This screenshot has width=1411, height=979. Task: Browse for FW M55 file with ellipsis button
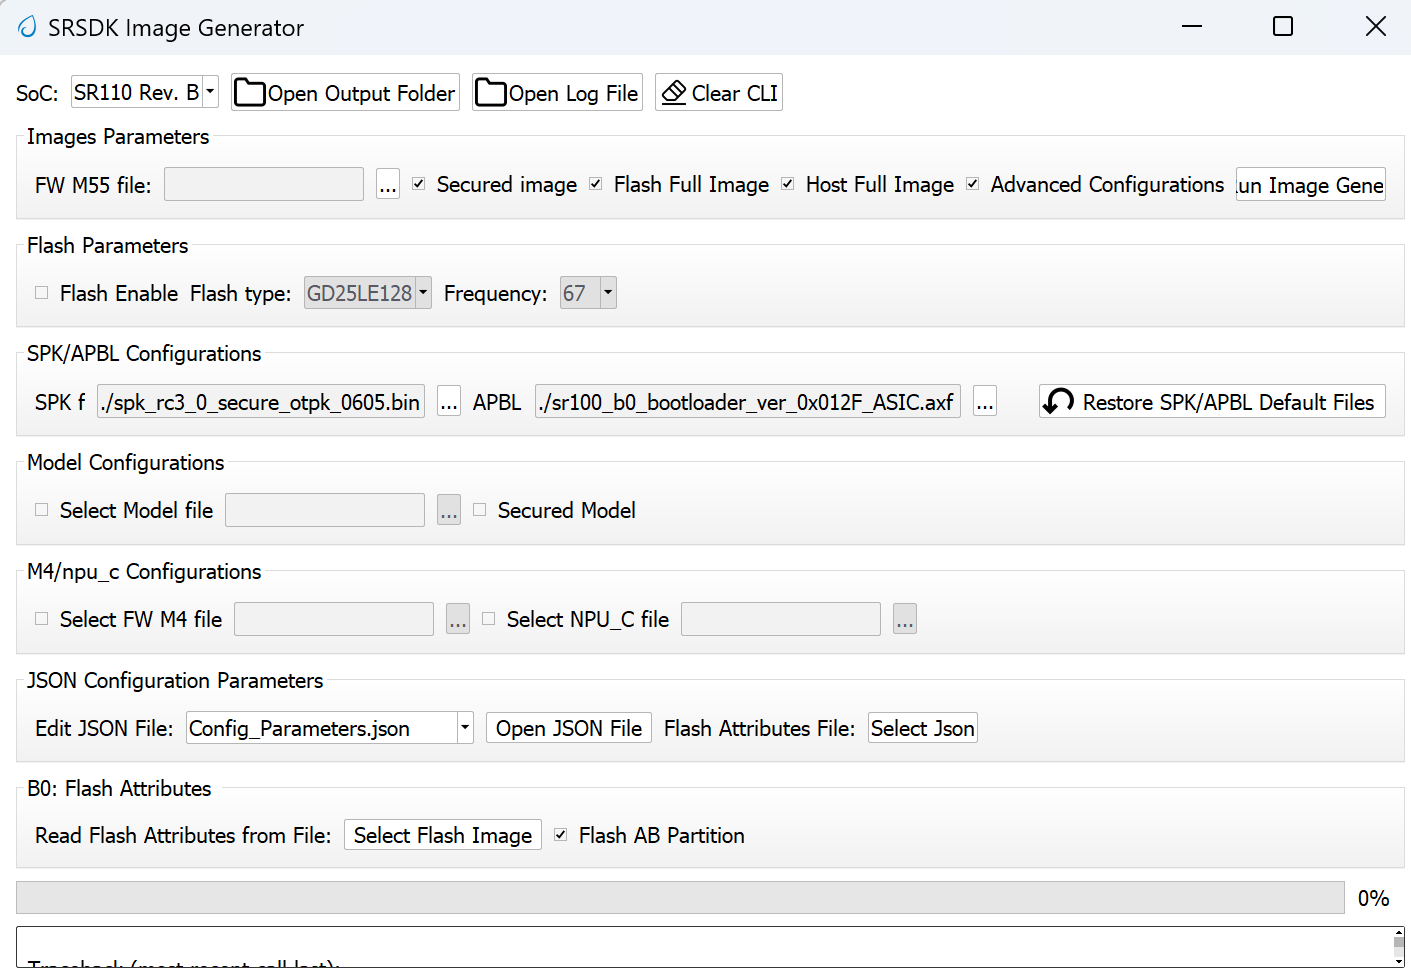[x=388, y=185]
